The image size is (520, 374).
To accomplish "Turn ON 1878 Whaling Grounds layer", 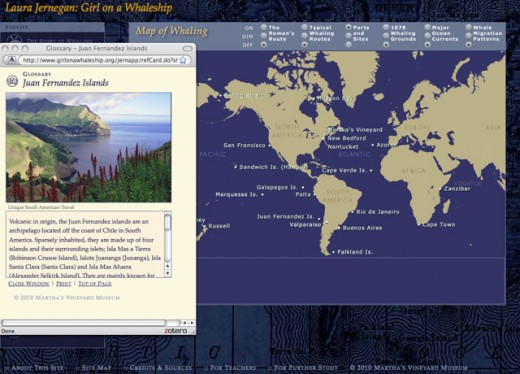I will click(386, 27).
